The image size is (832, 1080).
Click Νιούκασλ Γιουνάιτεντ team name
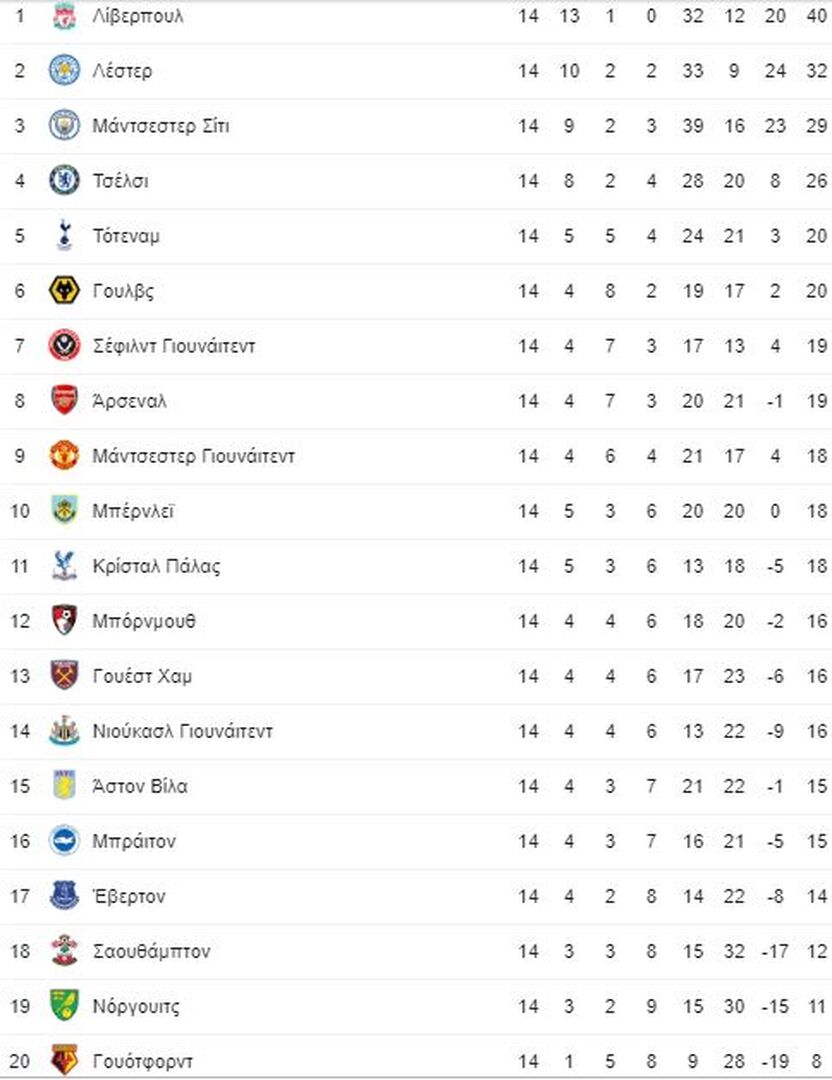[x=183, y=731]
